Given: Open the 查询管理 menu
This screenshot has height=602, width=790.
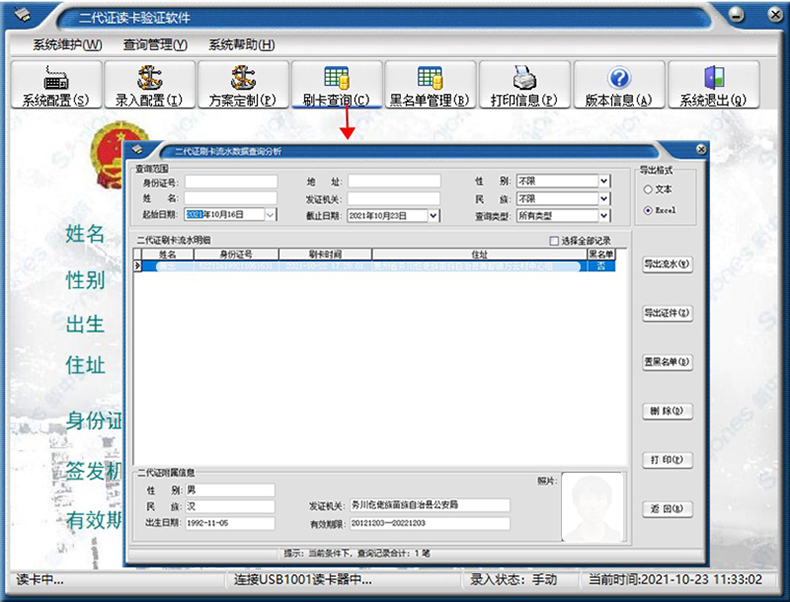Looking at the screenshot, I should (155, 45).
